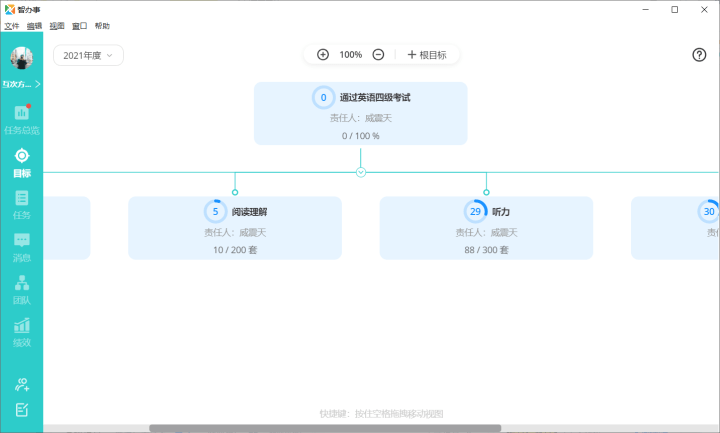Image resolution: width=720 pixels, height=433 pixels.
Task: Click the invite member icon in sidebar
Action: (22, 384)
